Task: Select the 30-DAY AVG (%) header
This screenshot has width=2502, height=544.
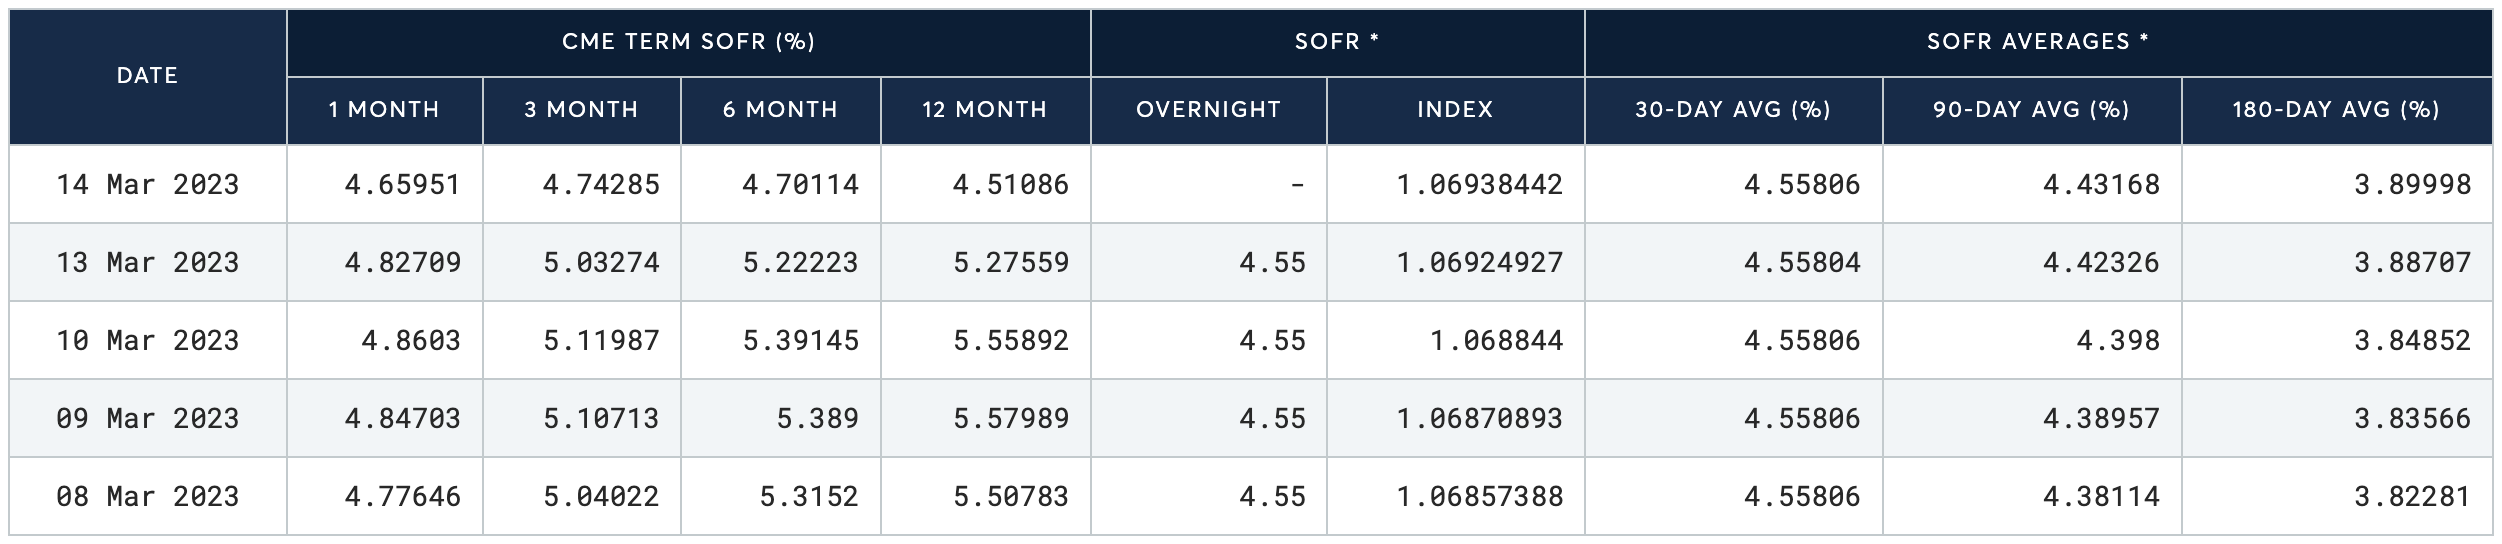Action: point(1733,110)
